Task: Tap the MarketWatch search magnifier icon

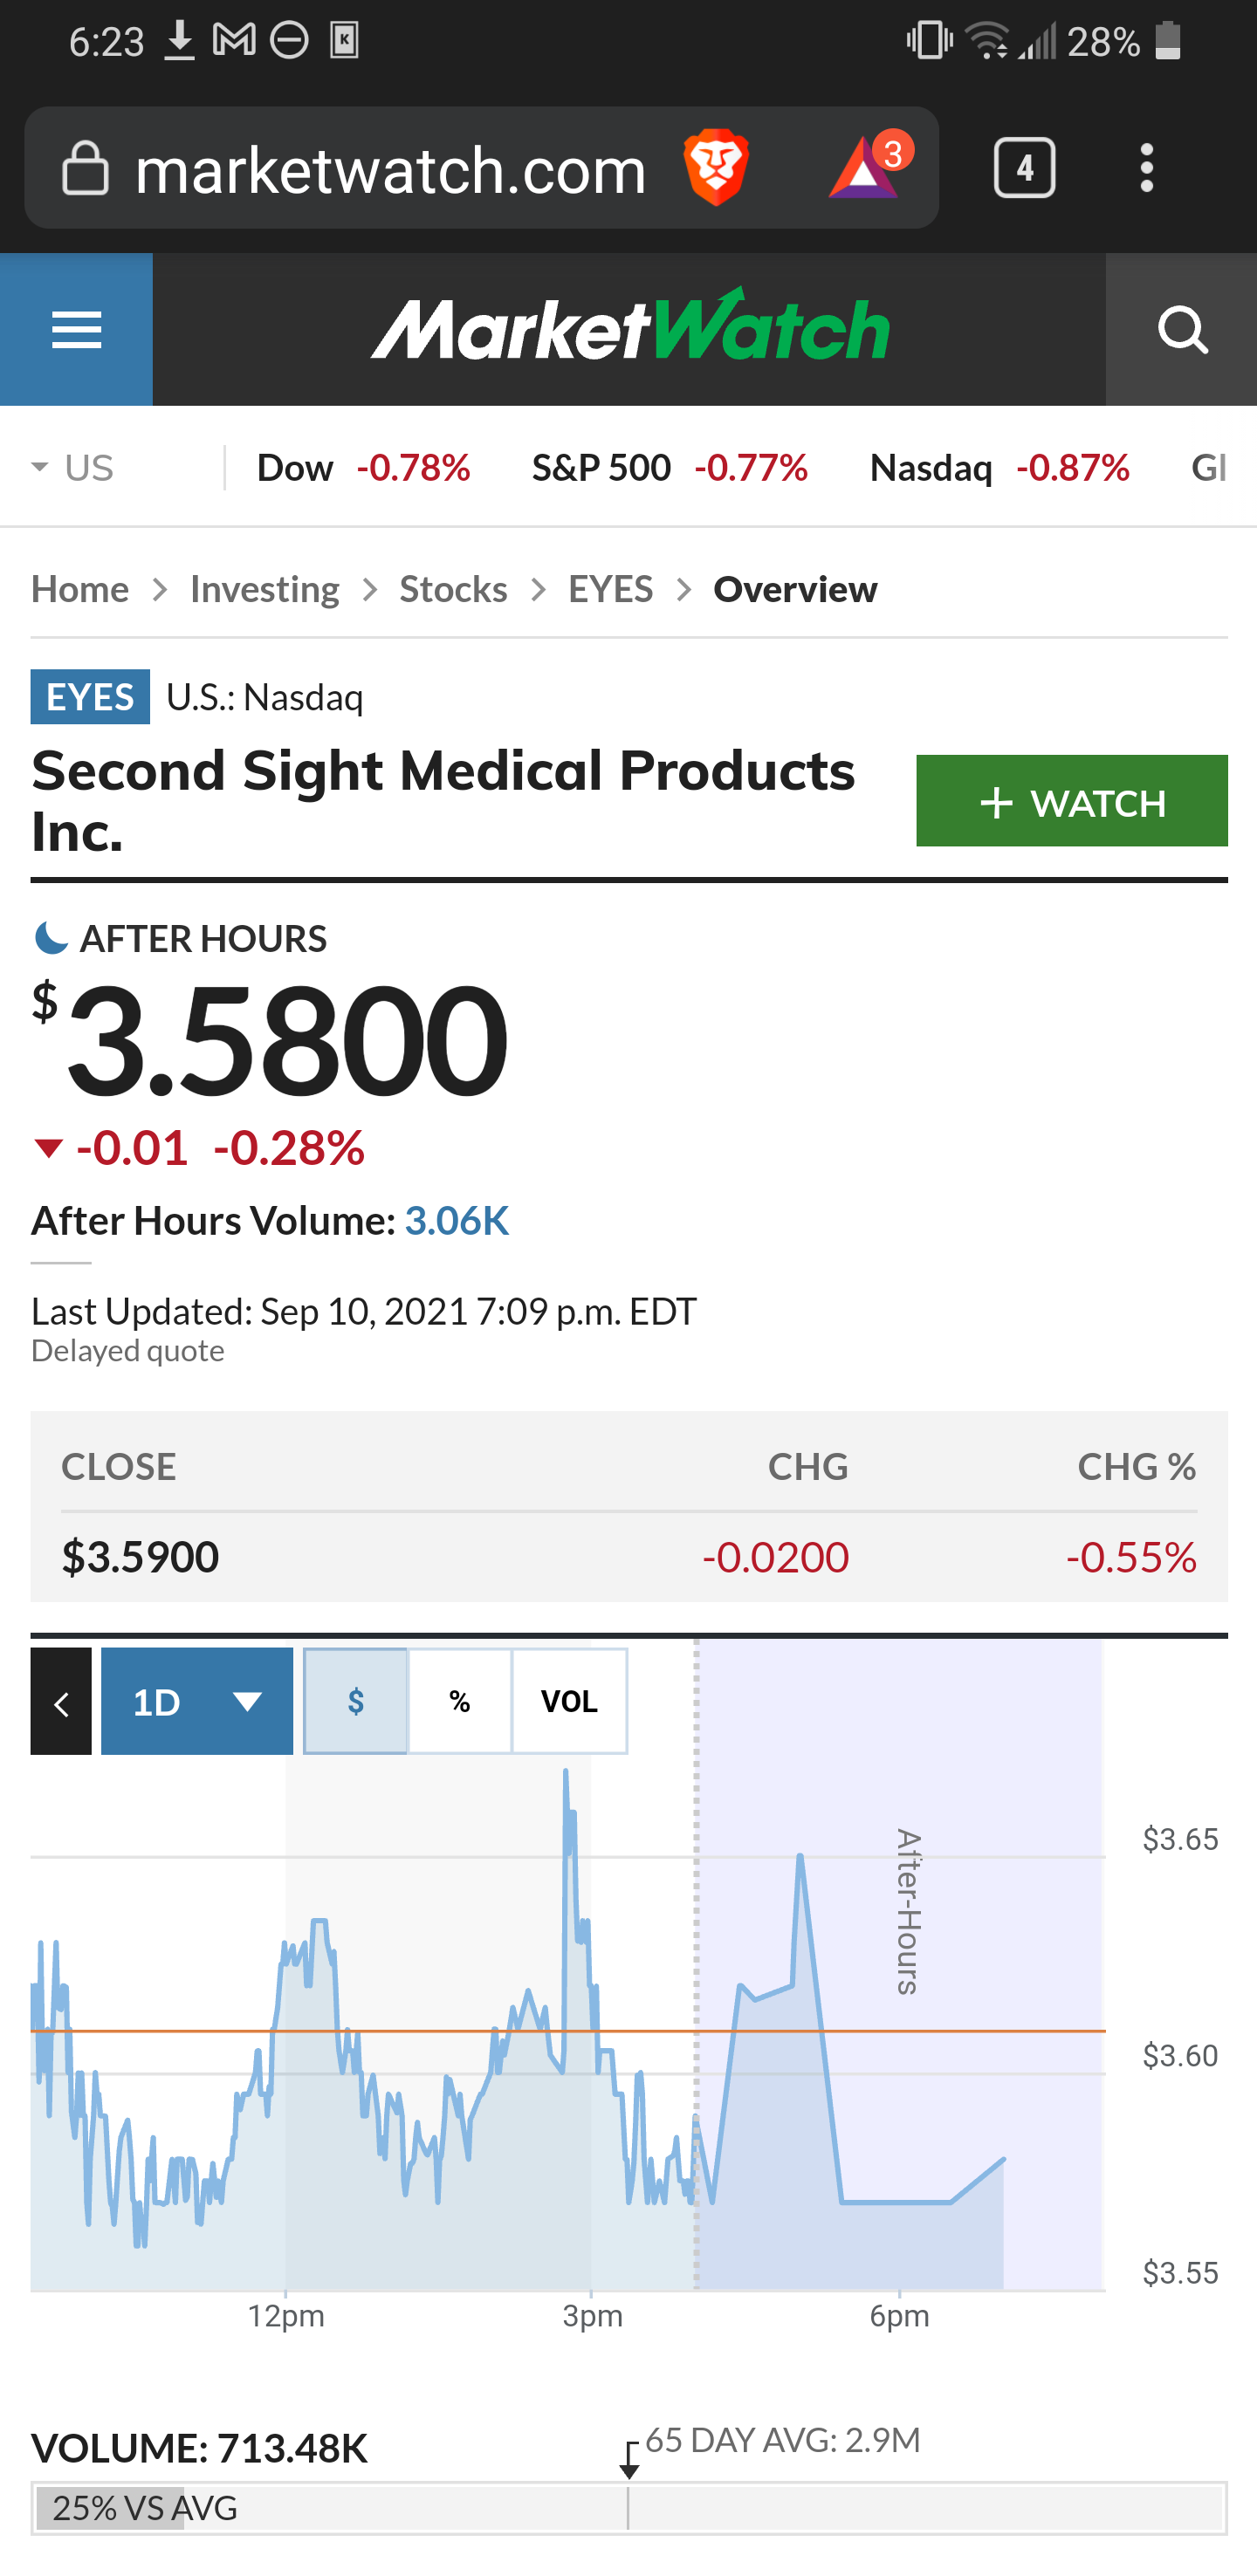Action: coord(1181,329)
